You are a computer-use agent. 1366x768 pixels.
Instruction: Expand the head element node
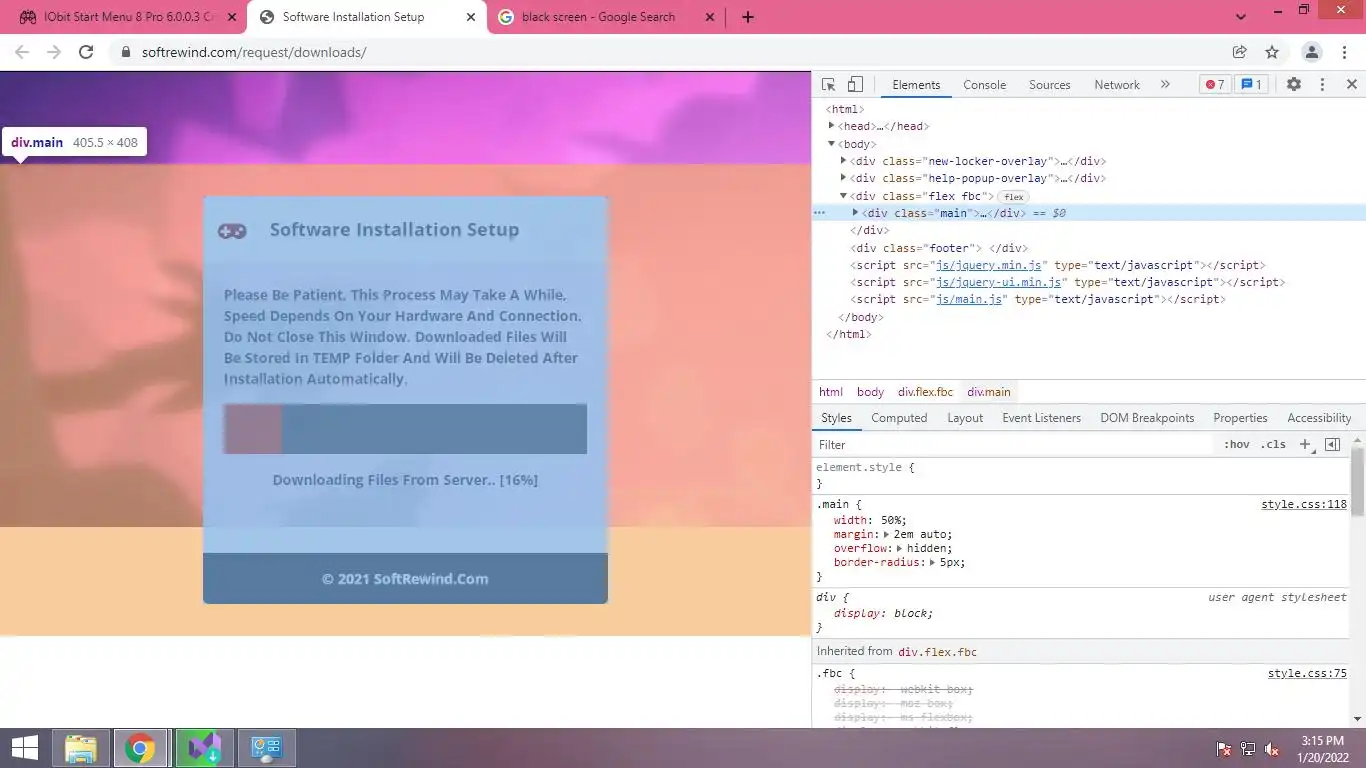point(832,126)
